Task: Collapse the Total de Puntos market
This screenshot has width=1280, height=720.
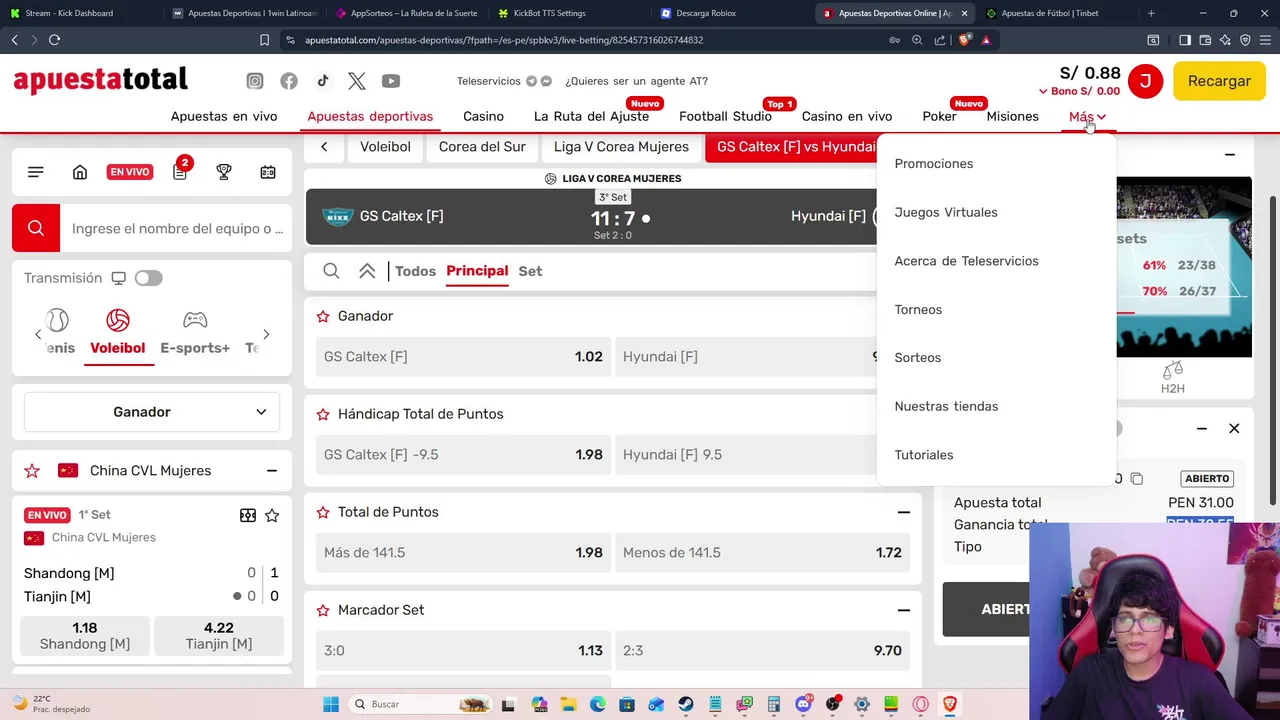Action: [904, 512]
